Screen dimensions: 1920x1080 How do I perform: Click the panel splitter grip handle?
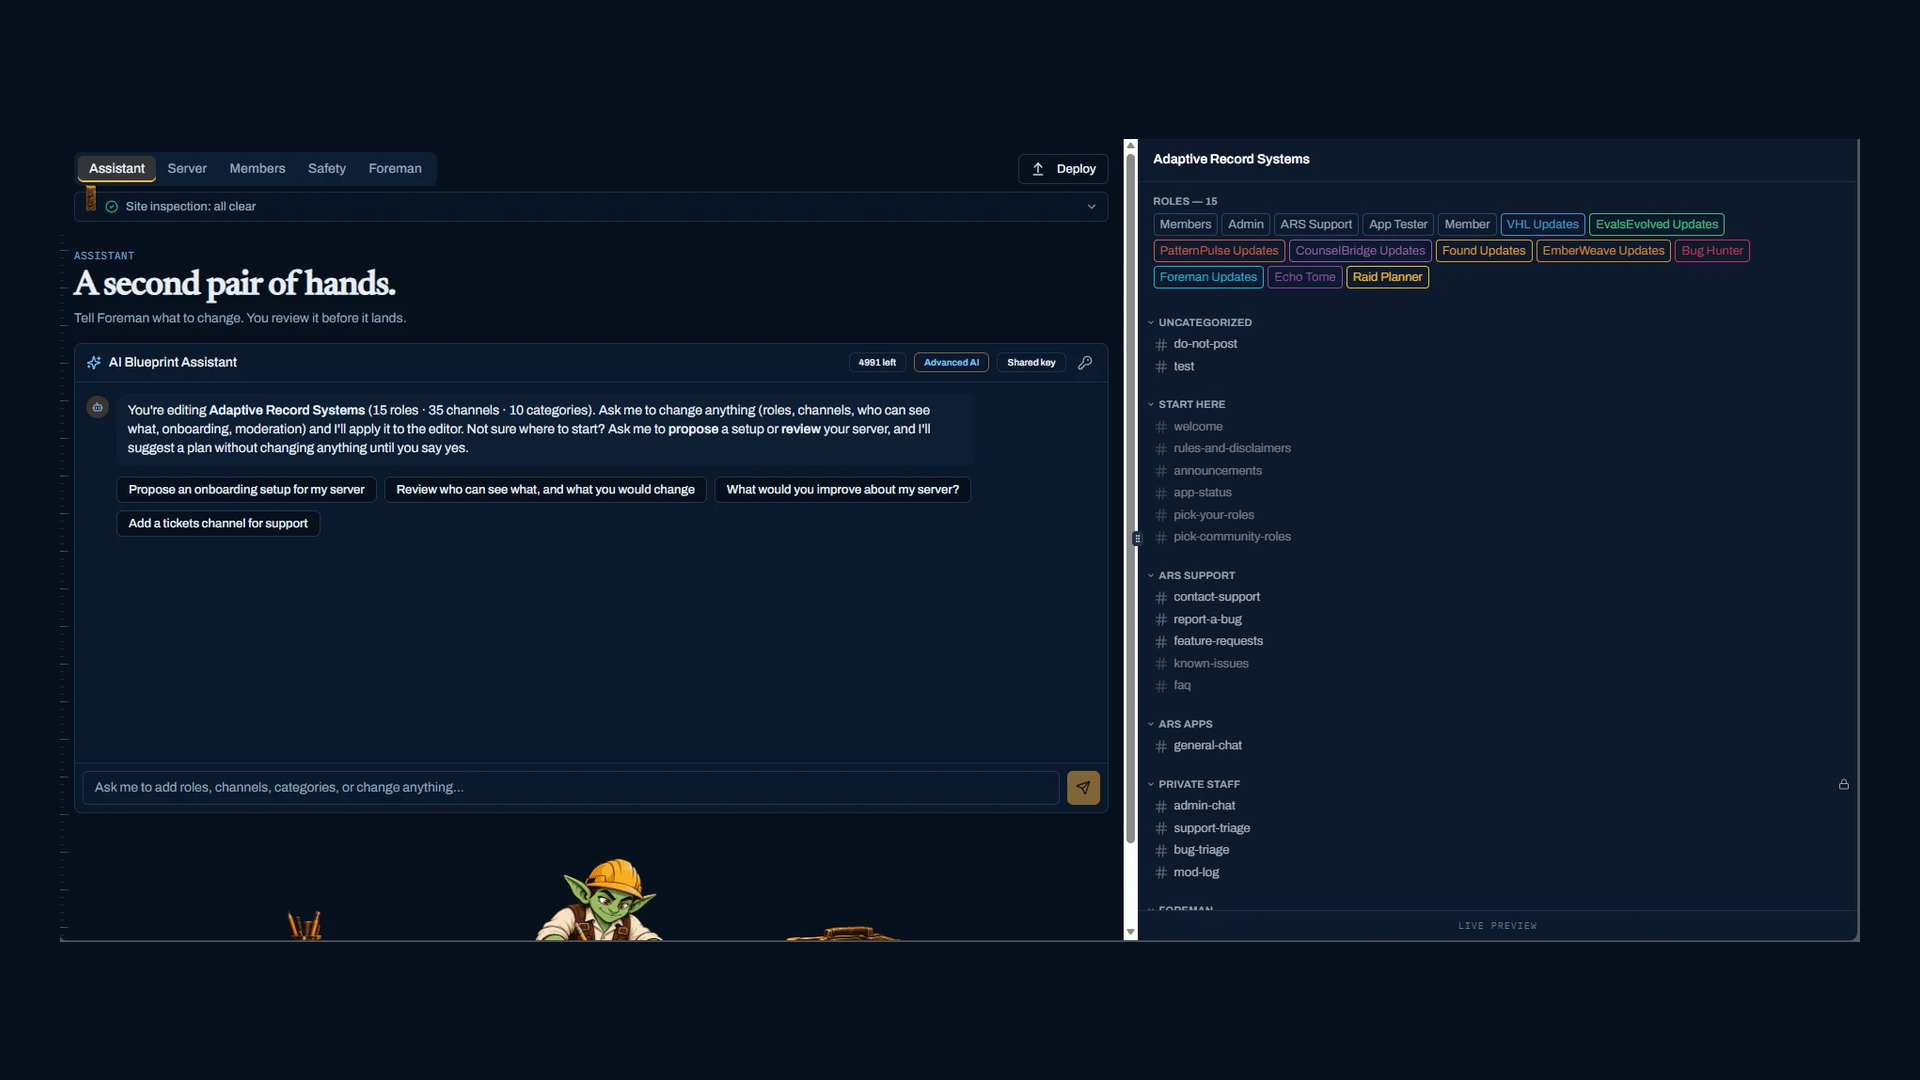(x=1137, y=539)
